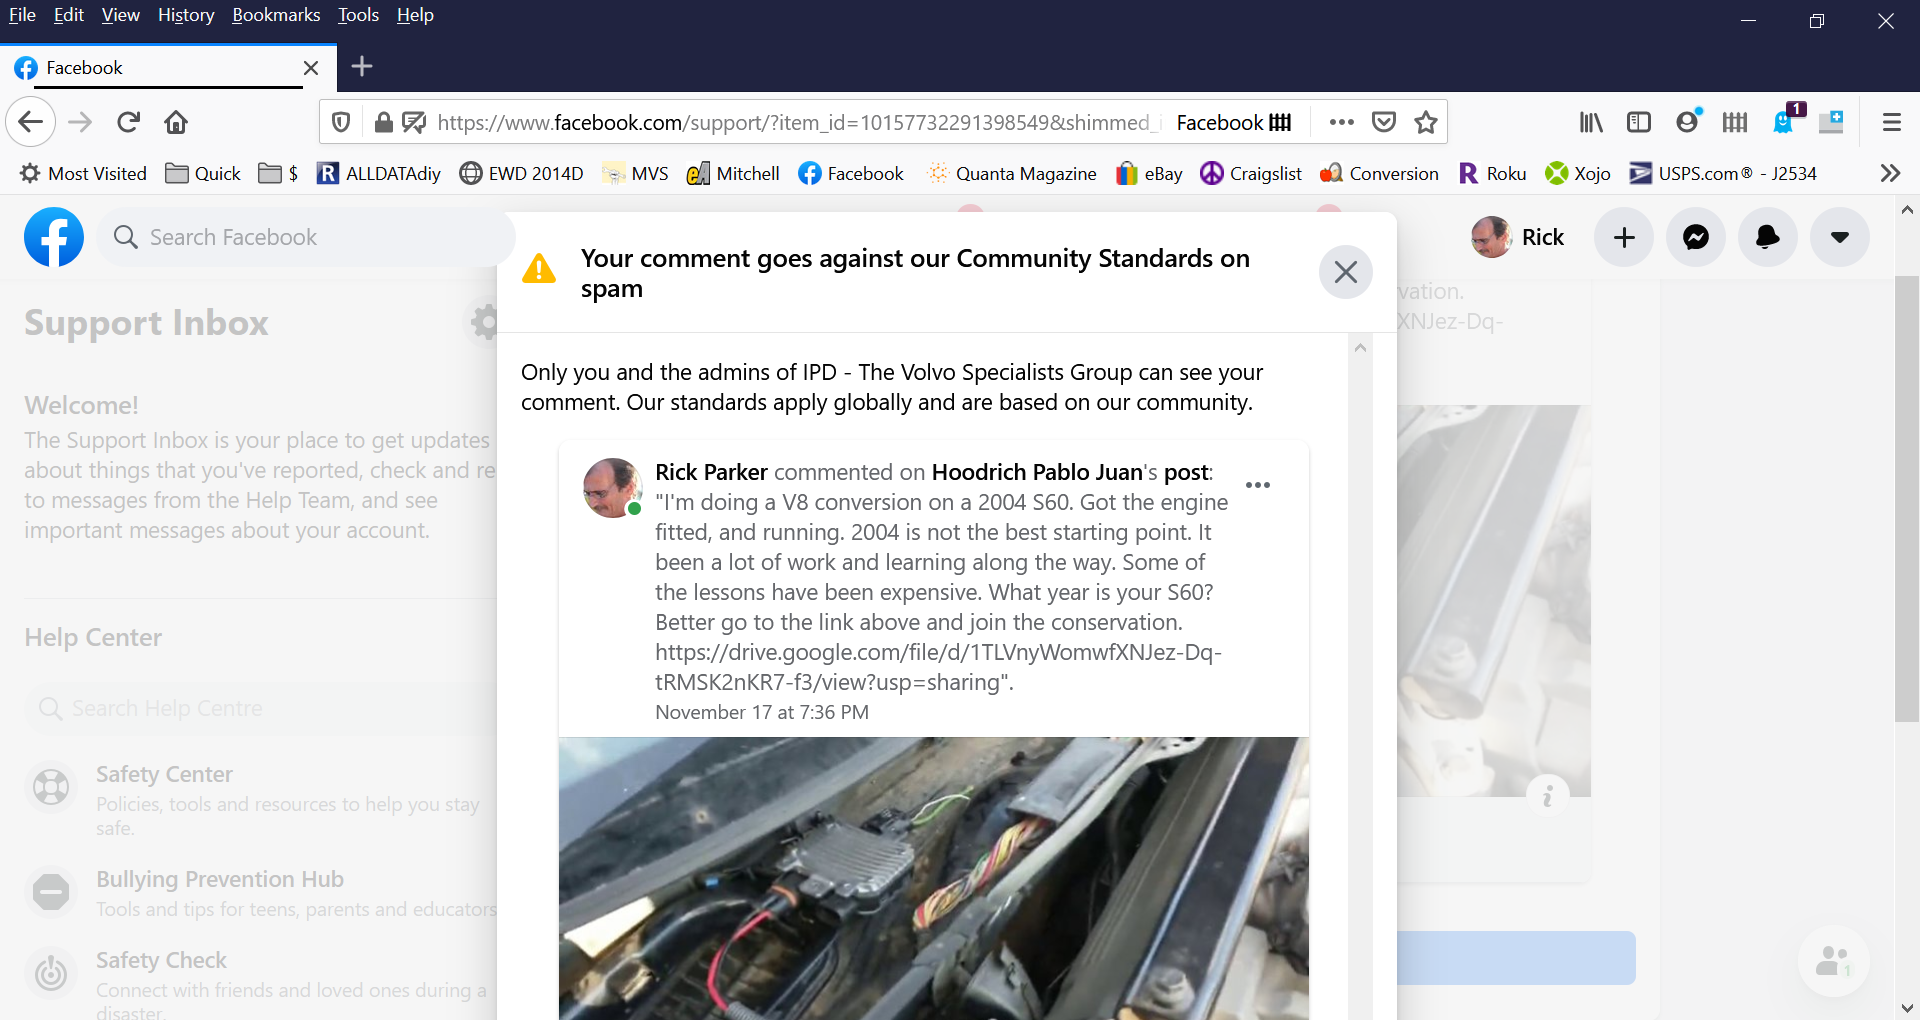Close the Community Standards dialog
This screenshot has width=1920, height=1020.
pos(1346,272)
